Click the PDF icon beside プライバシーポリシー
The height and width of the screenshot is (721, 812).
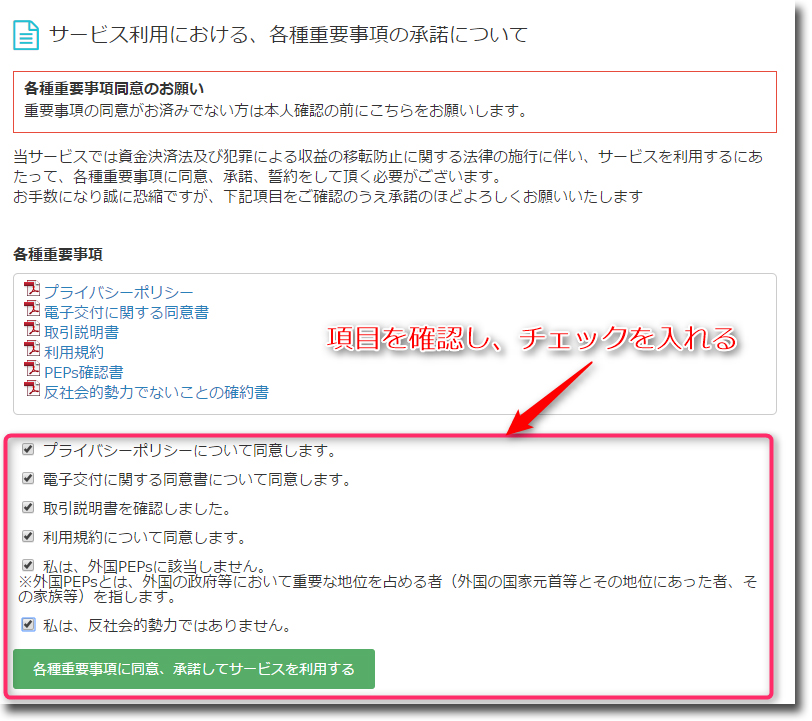[x=32, y=288]
